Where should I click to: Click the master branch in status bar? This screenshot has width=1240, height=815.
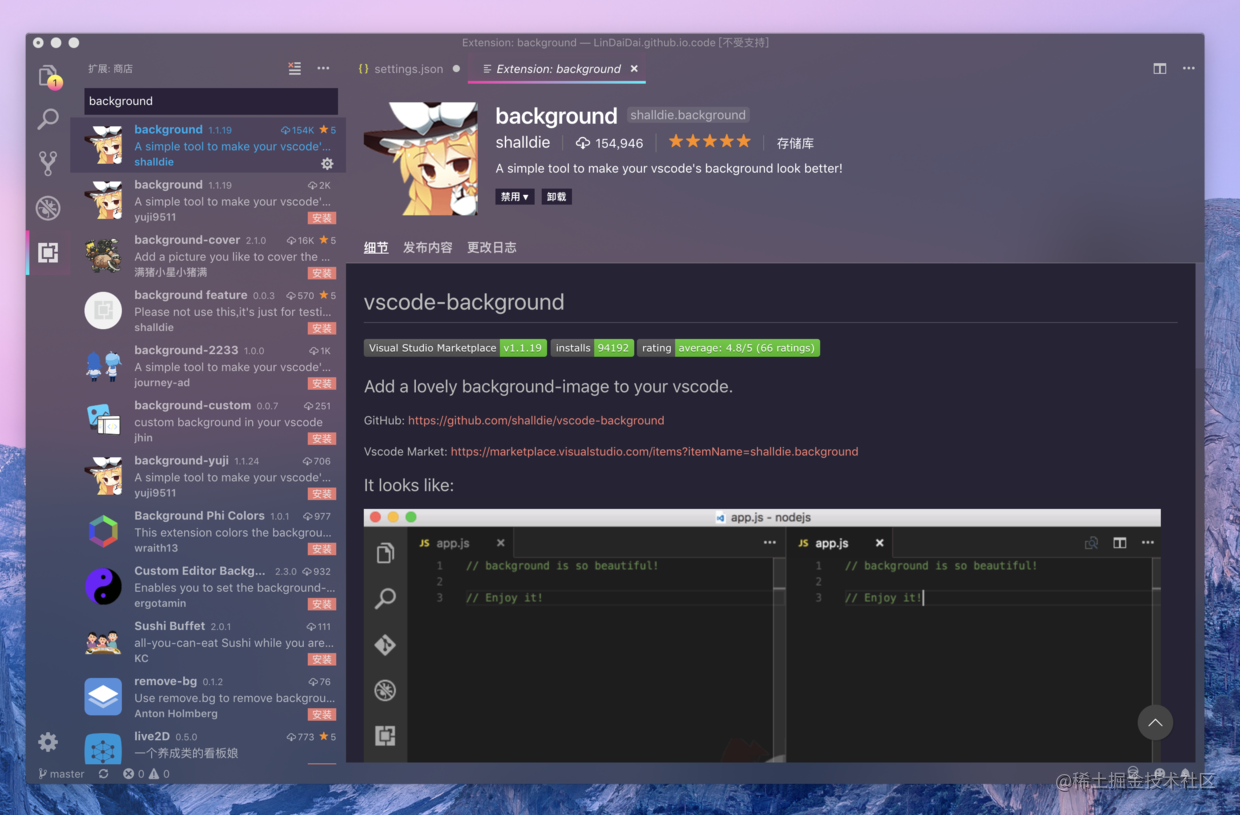pos(61,774)
